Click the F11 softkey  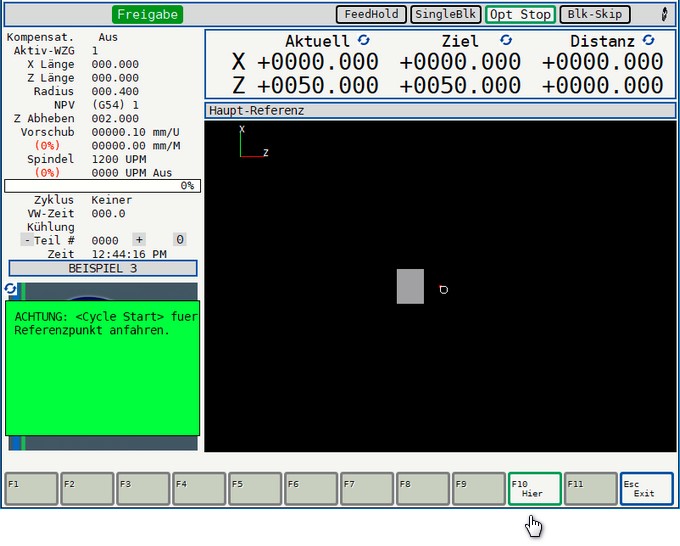pos(591,489)
